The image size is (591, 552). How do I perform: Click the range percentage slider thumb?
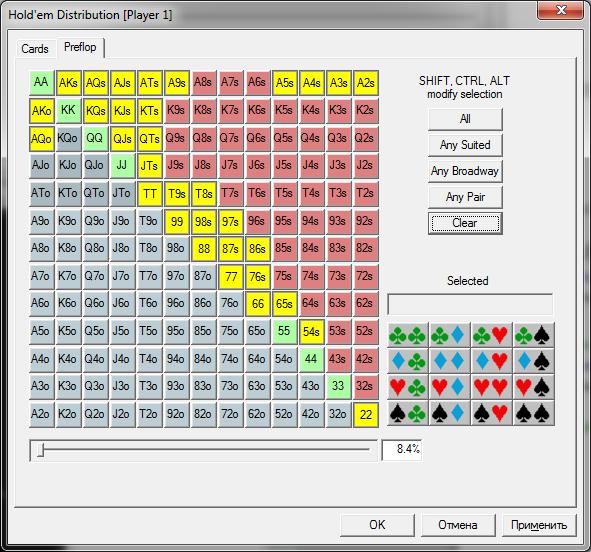[x=41, y=450]
